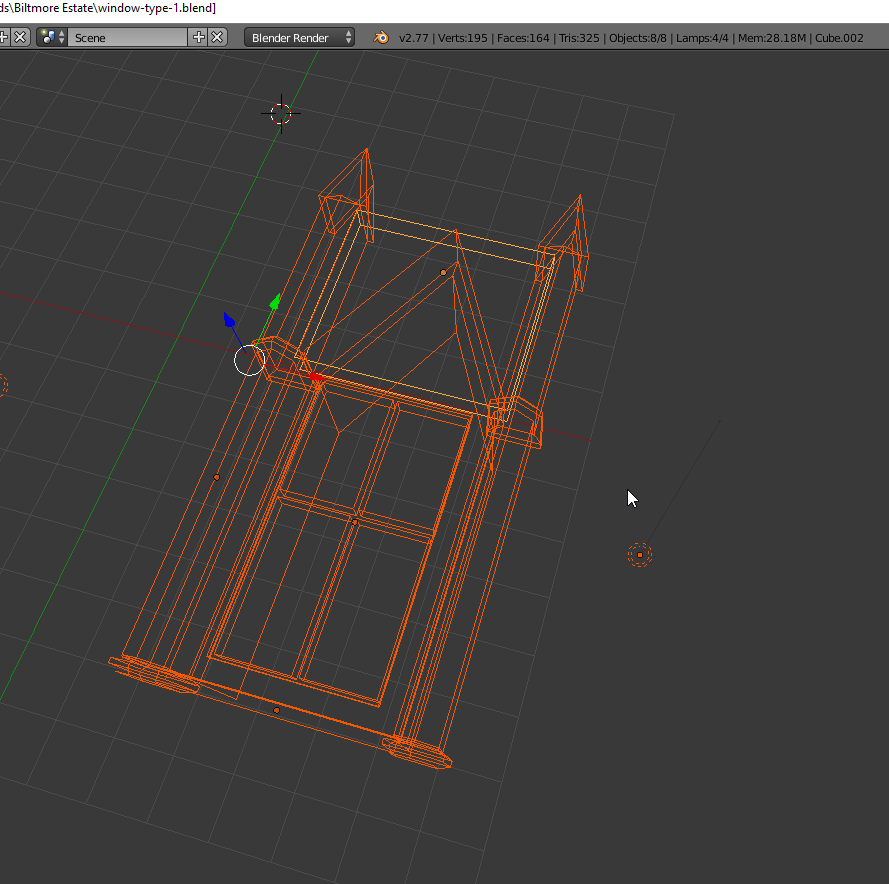
Task: Click the Scene name field
Action: tap(129, 37)
